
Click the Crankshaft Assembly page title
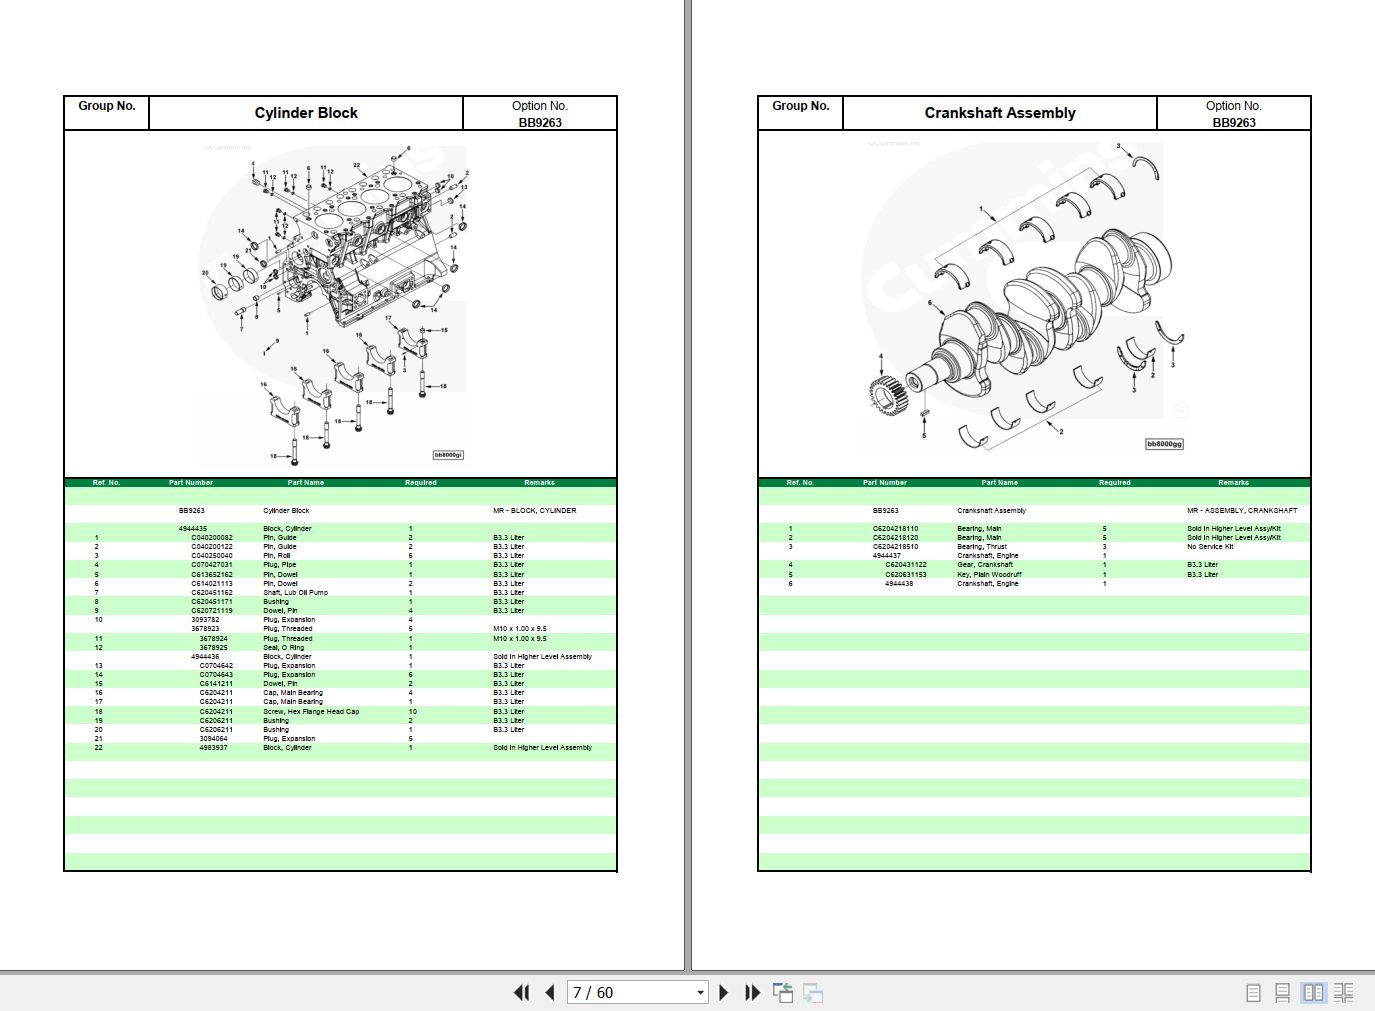click(1000, 113)
